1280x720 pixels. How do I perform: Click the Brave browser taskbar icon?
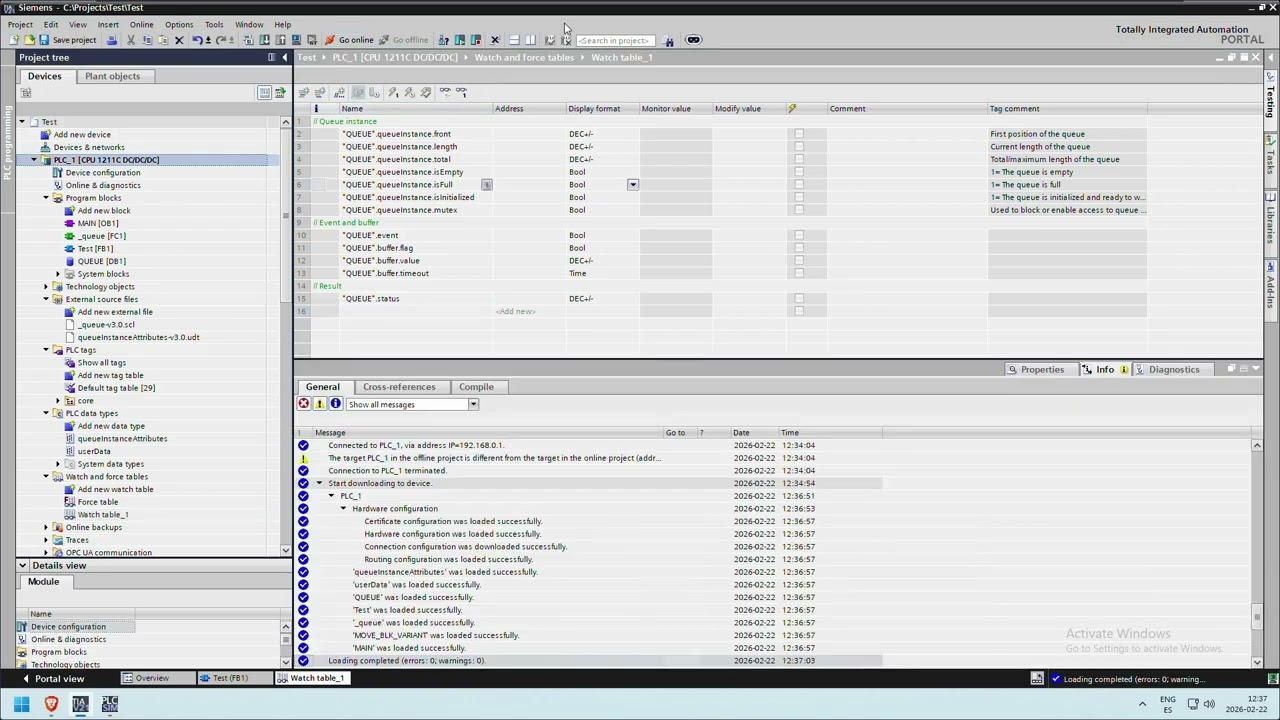coord(51,704)
